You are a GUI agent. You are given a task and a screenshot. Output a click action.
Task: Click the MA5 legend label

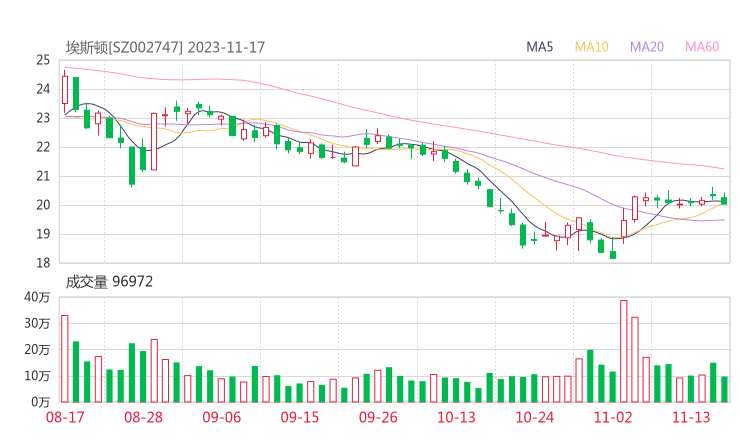(539, 47)
